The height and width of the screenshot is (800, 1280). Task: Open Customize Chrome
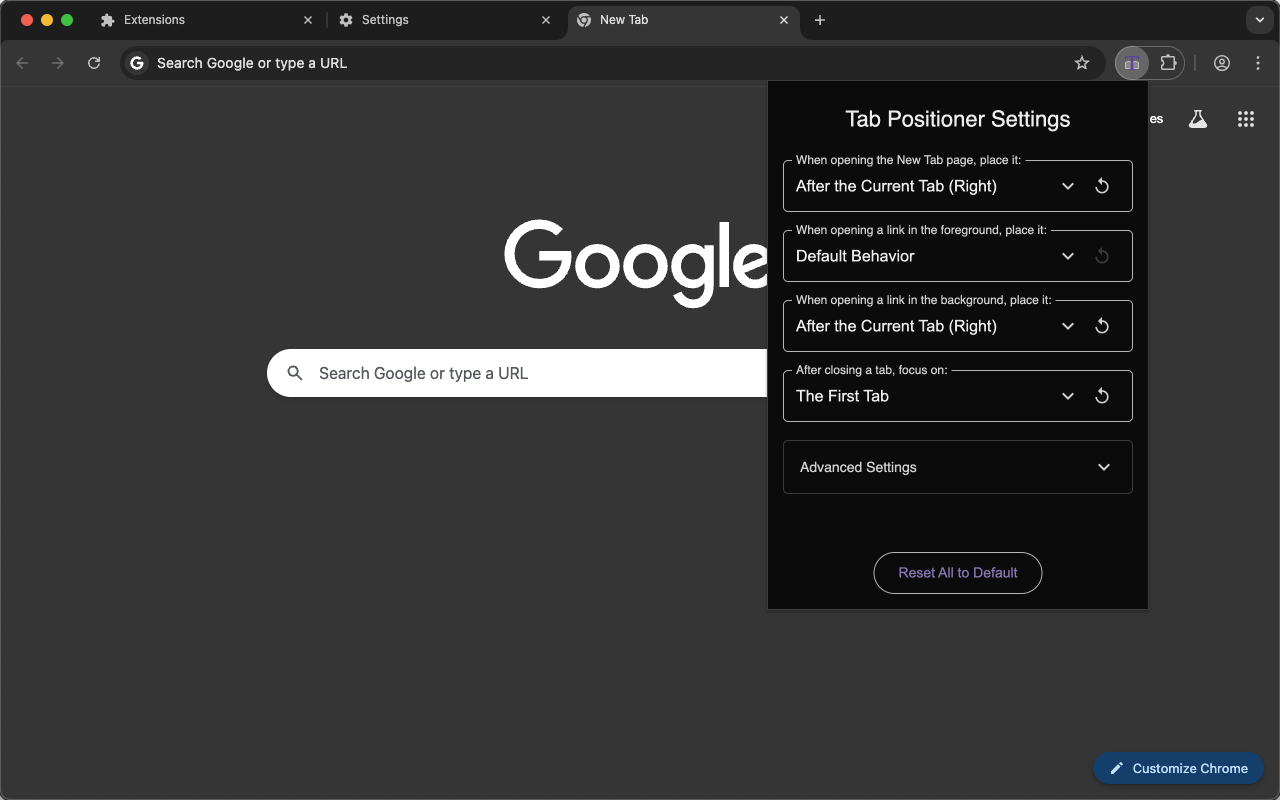click(1178, 768)
